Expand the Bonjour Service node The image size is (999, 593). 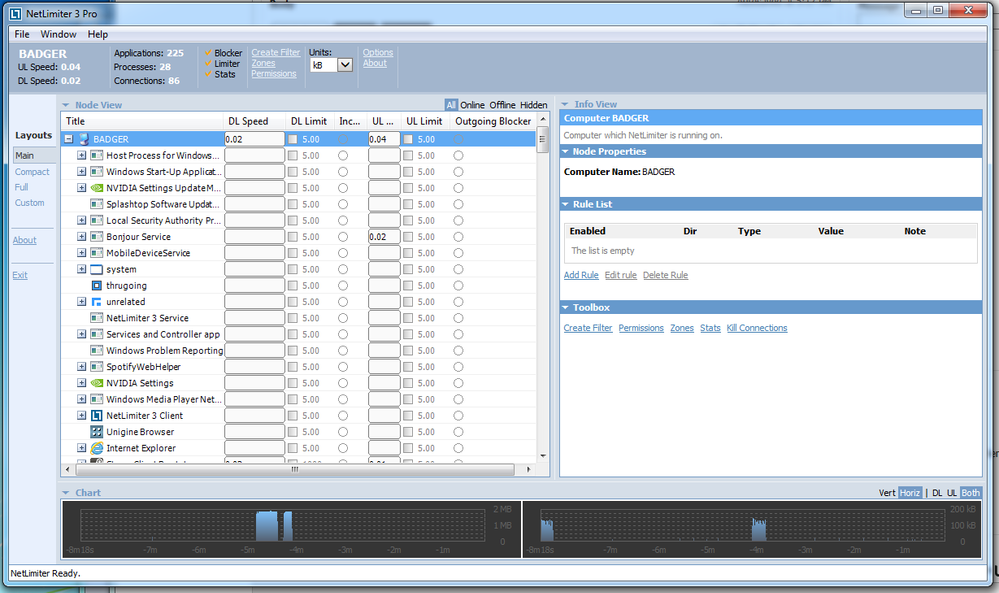coord(82,237)
